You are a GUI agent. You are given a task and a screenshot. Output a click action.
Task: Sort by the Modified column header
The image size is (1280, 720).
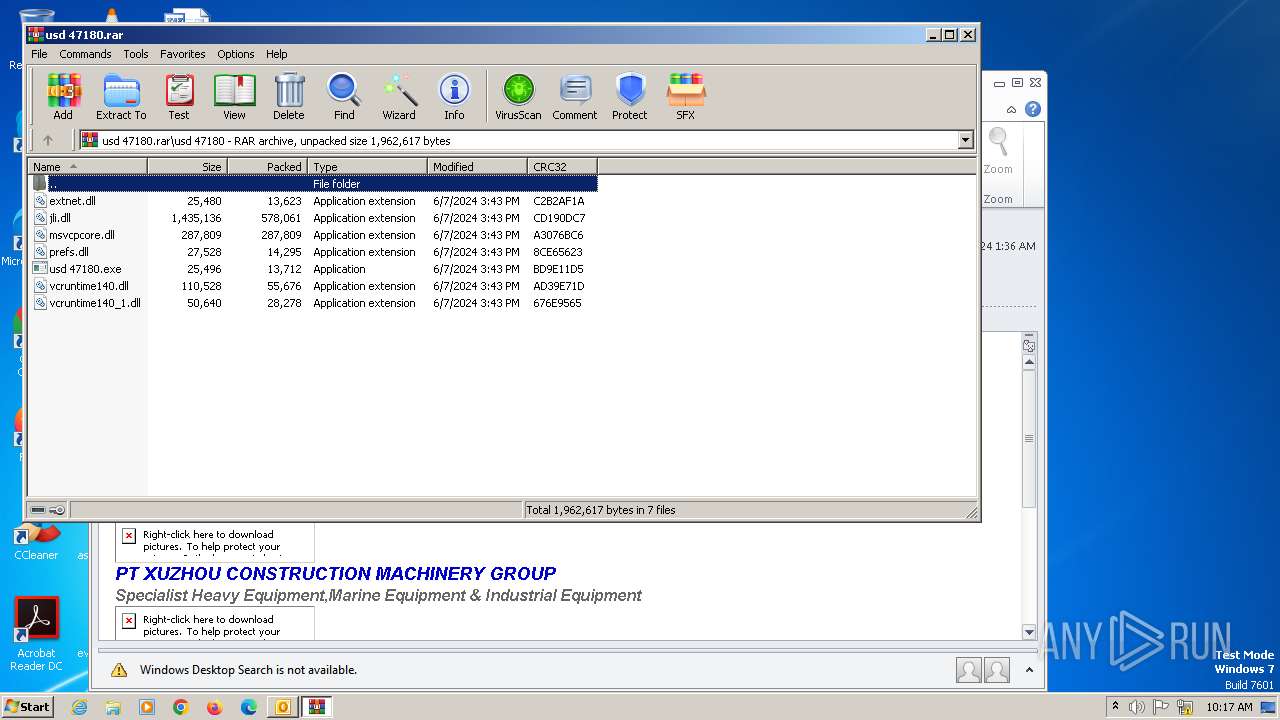coord(478,167)
